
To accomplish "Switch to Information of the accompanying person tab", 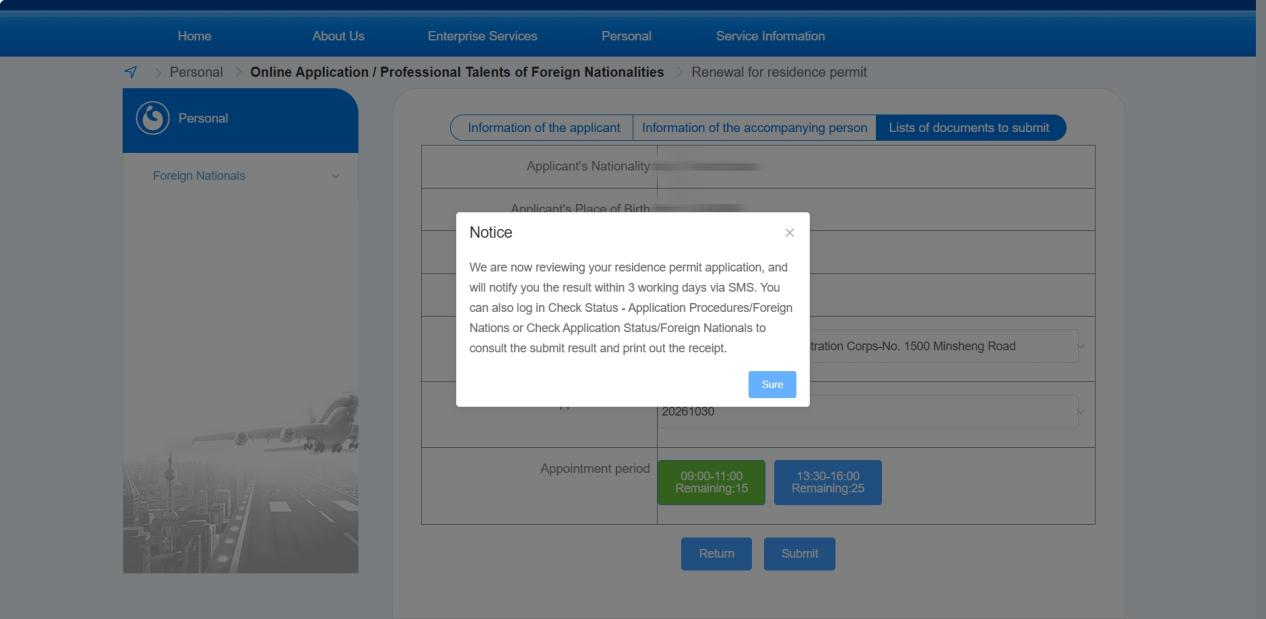I will tap(754, 128).
